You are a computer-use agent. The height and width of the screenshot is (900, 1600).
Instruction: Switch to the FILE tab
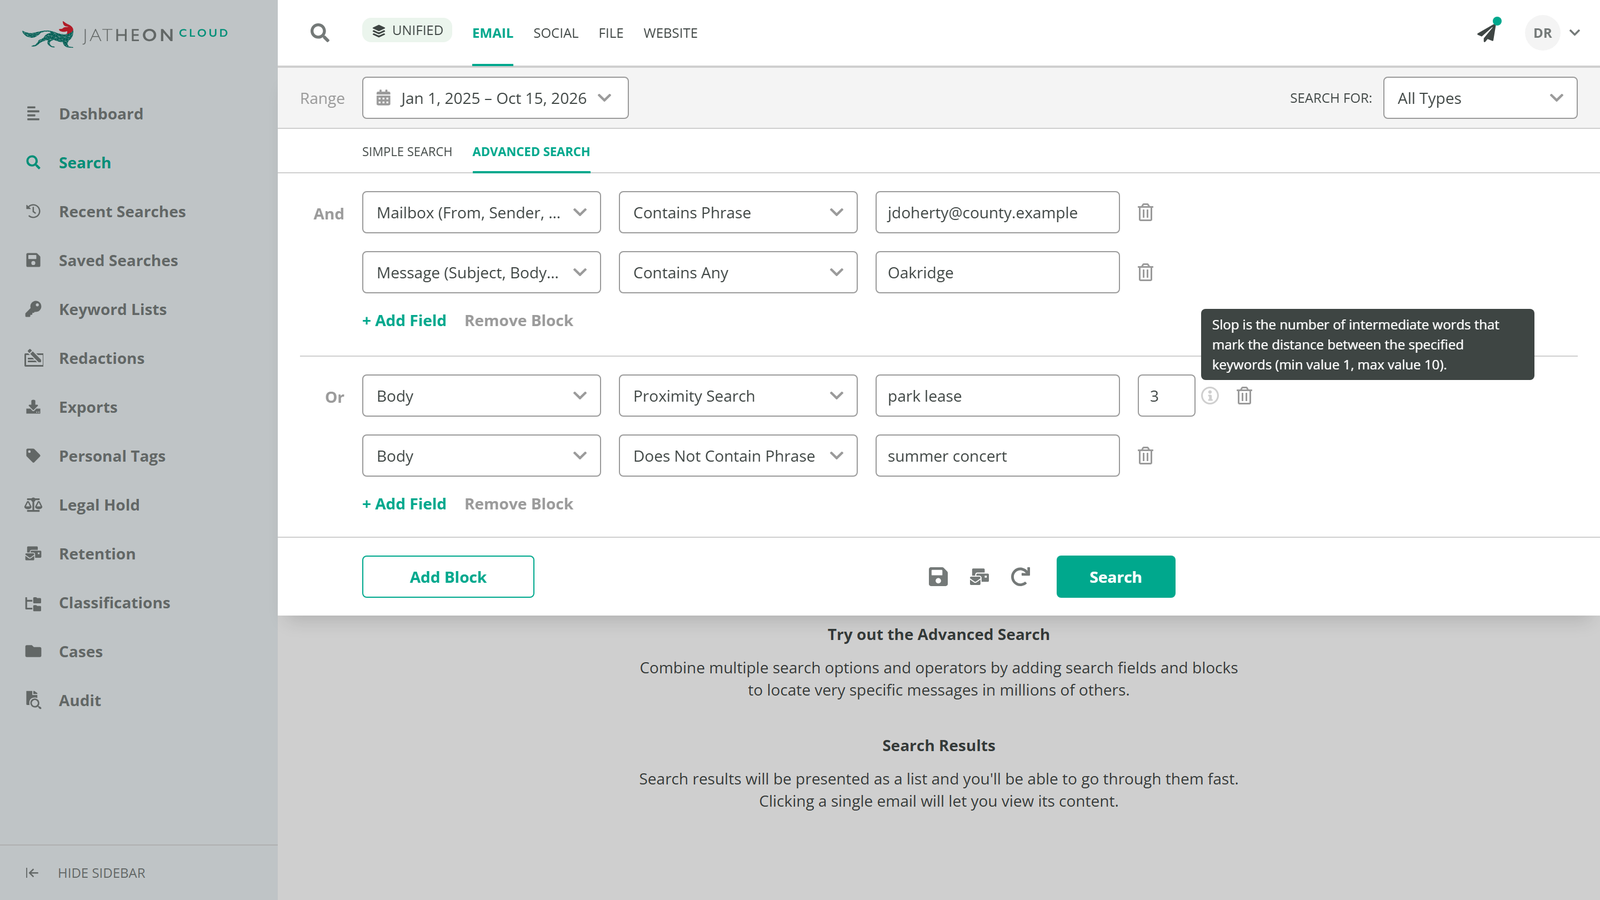(x=611, y=33)
